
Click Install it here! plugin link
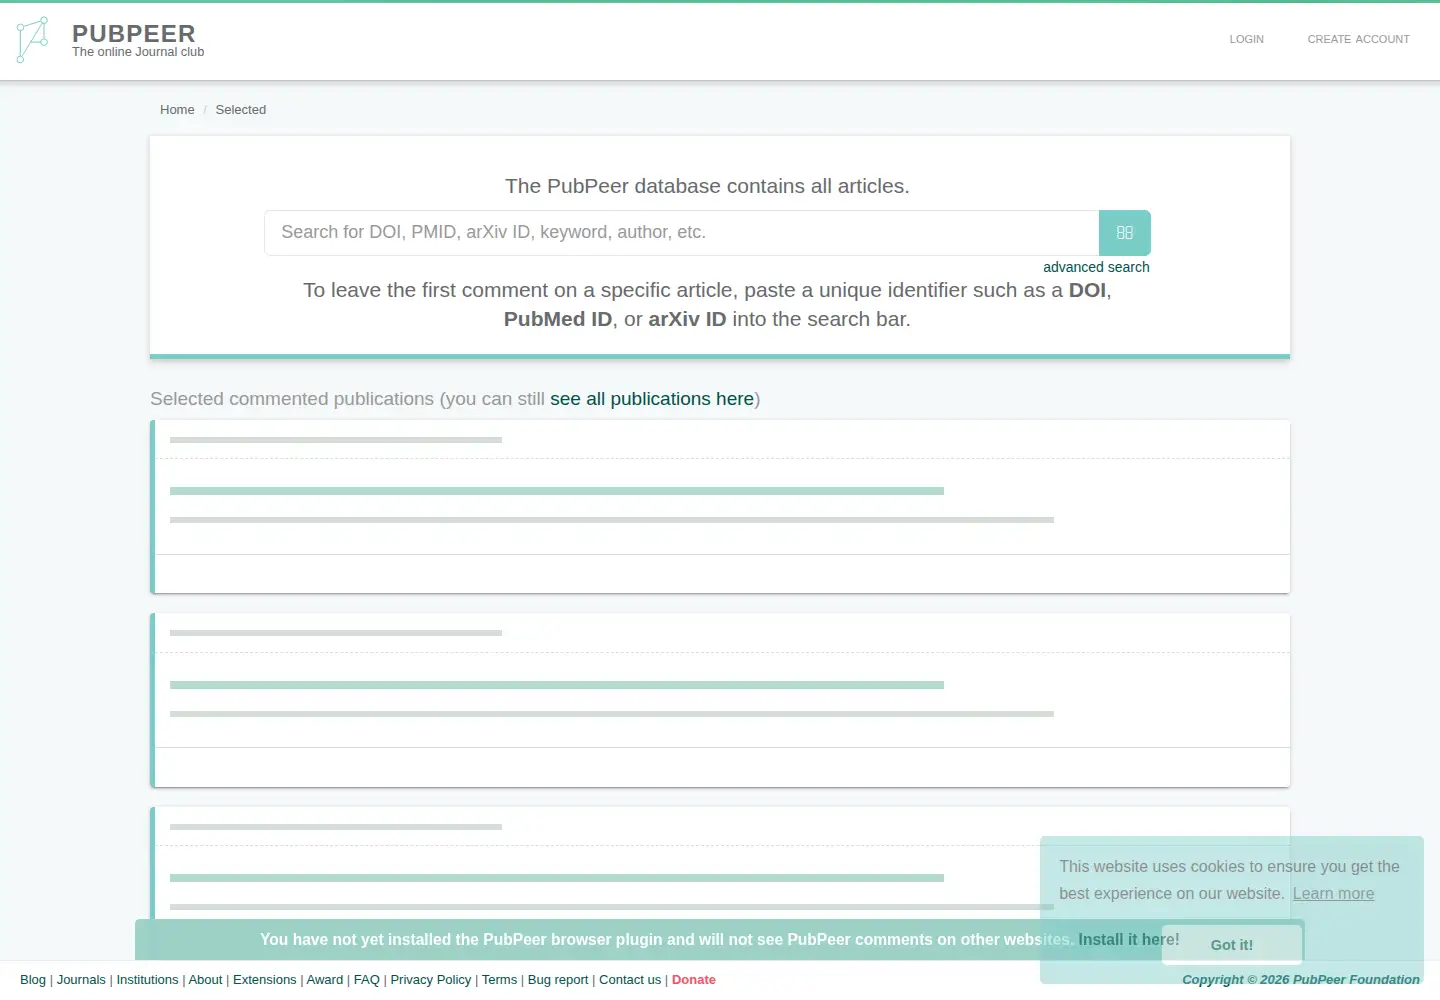click(1128, 940)
